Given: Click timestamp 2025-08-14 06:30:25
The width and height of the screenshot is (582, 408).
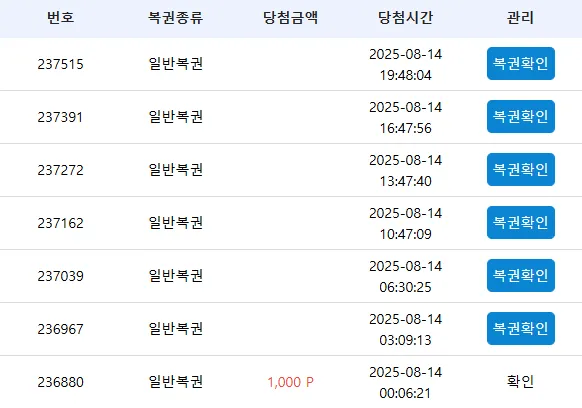Looking at the screenshot, I should (405, 277).
